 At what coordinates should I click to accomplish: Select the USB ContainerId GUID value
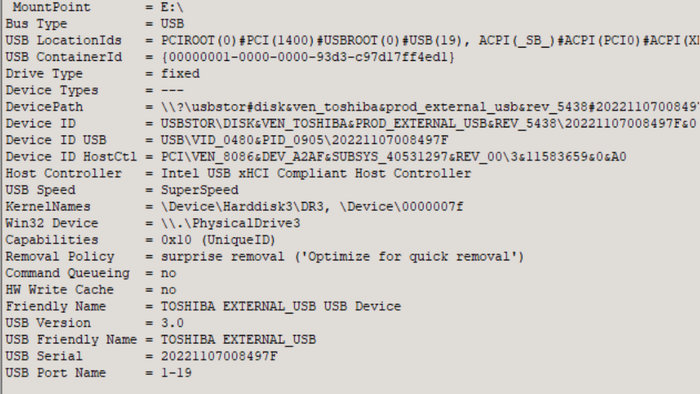tap(308, 57)
